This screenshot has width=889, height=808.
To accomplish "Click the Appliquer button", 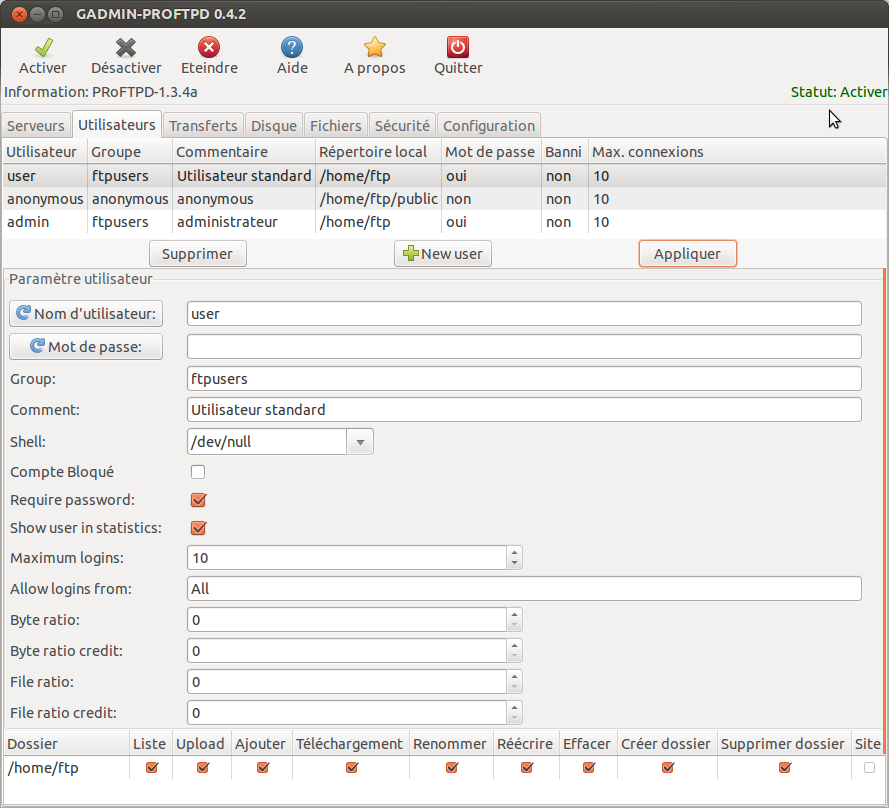I will (687, 254).
